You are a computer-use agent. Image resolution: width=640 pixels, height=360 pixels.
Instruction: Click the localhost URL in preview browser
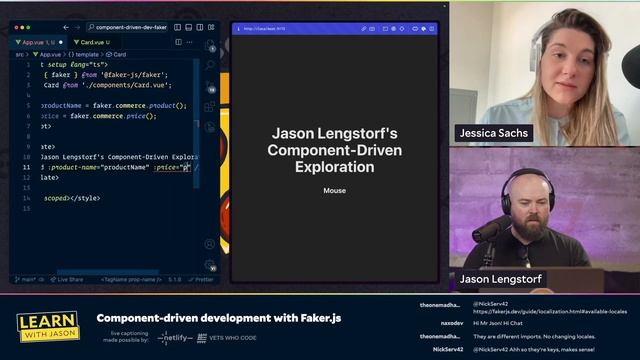click(x=264, y=29)
